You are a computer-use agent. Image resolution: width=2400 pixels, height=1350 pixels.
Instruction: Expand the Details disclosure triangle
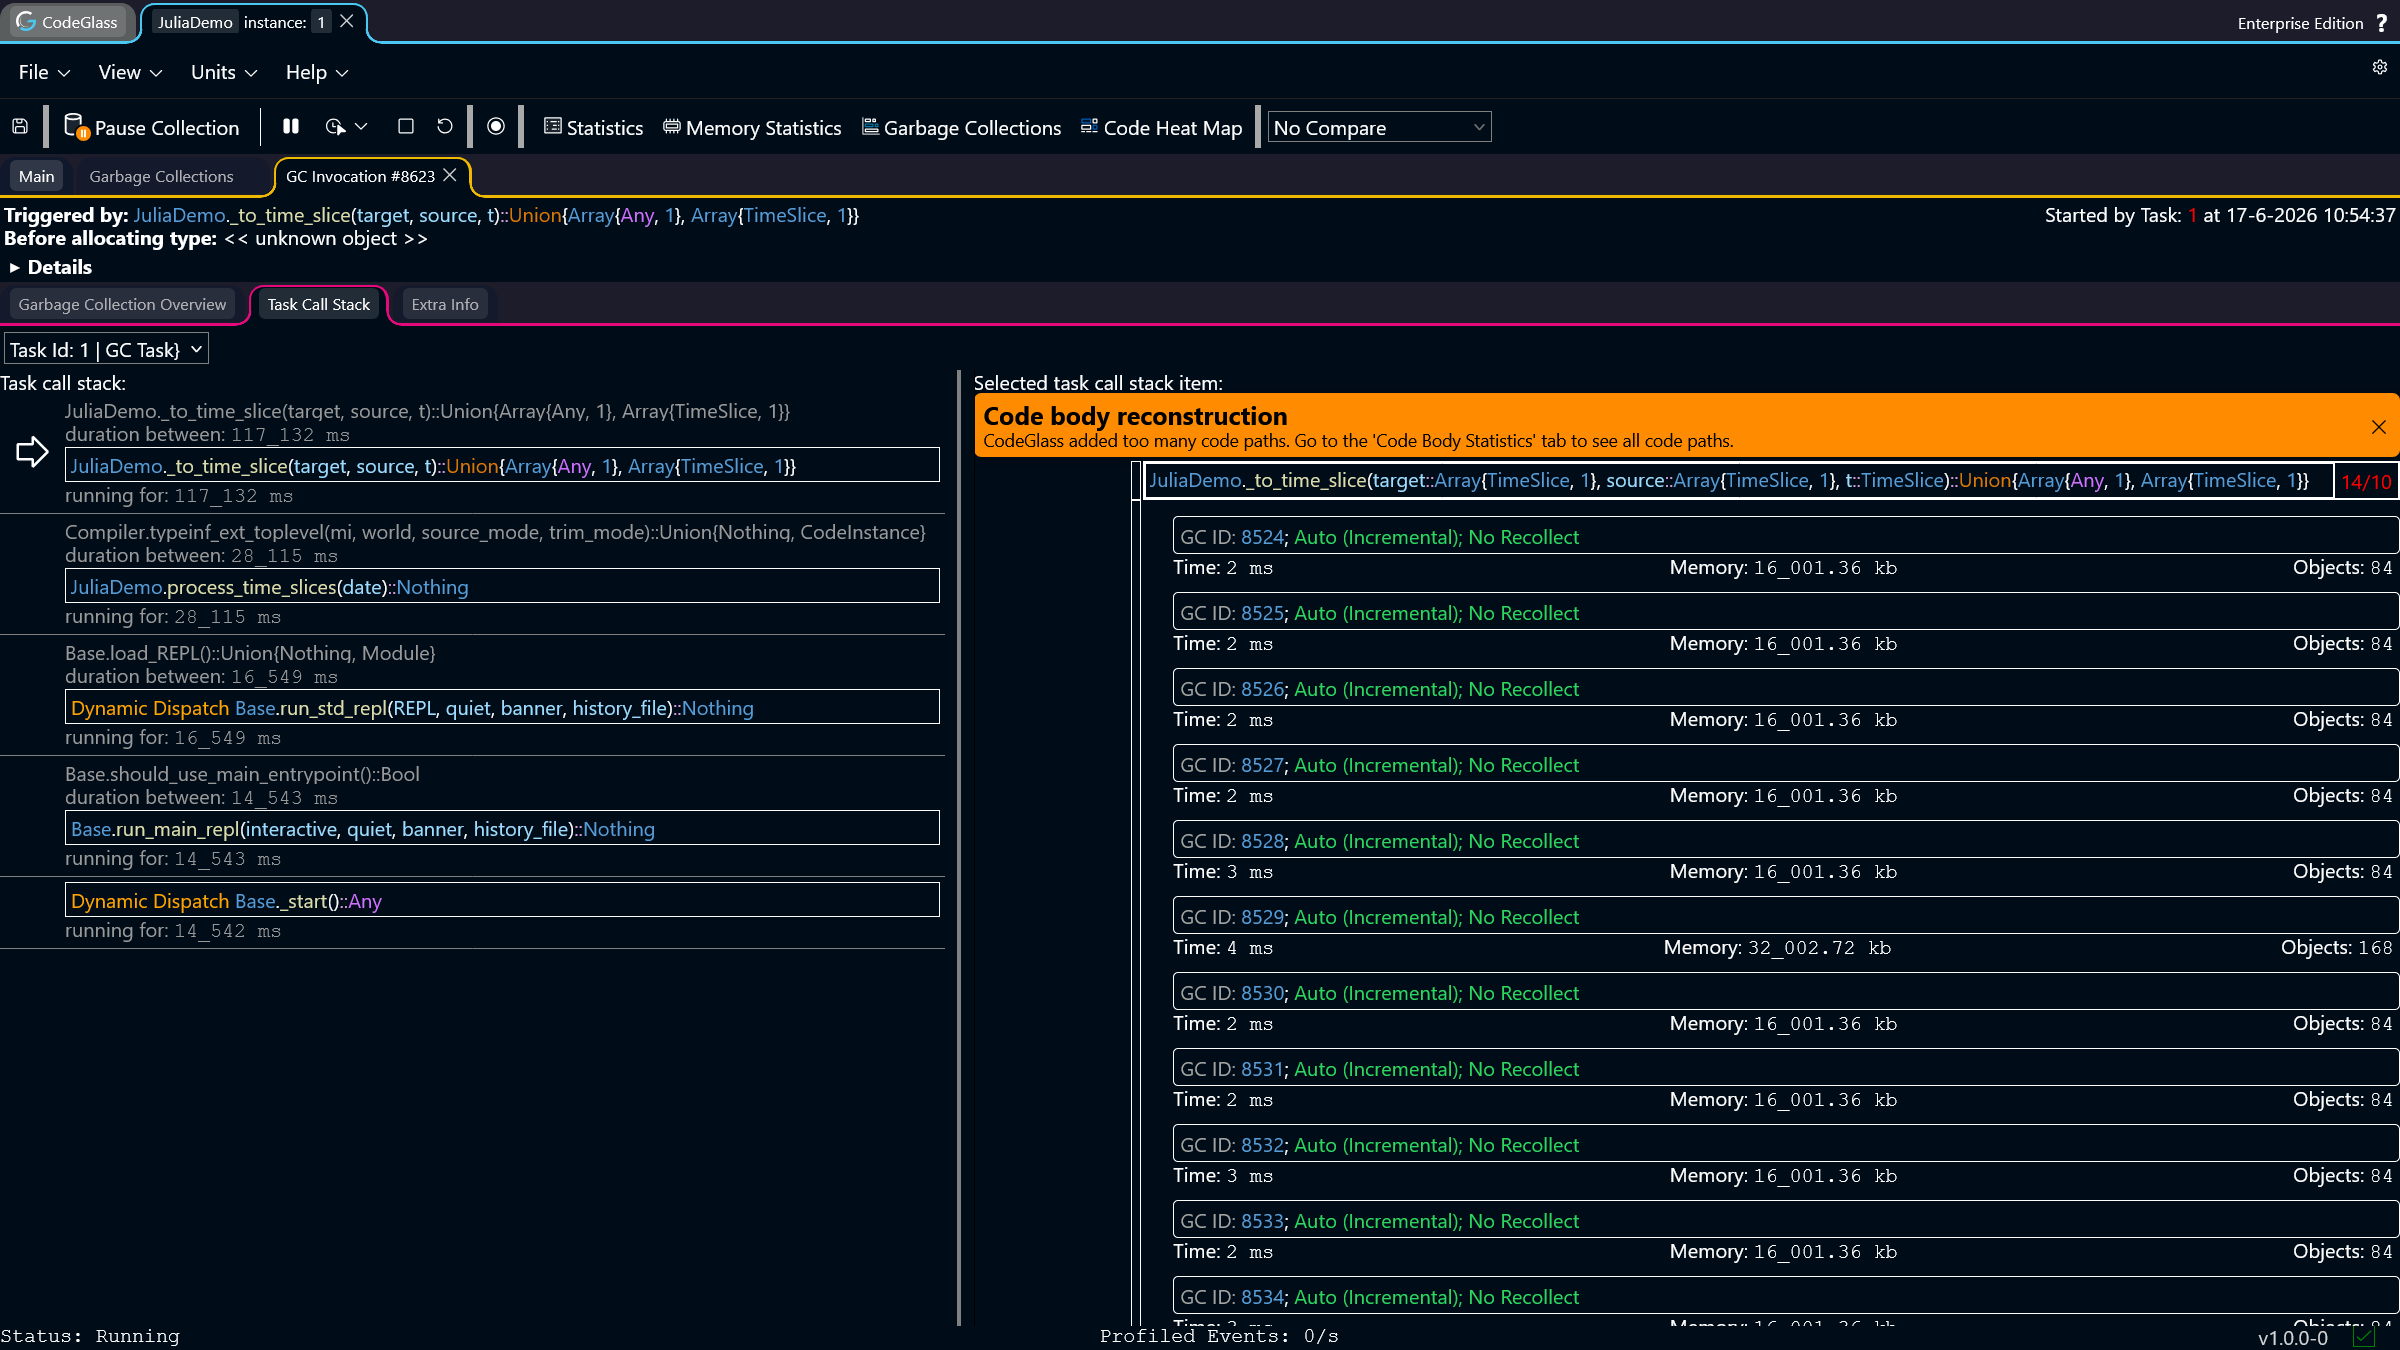tap(14, 267)
